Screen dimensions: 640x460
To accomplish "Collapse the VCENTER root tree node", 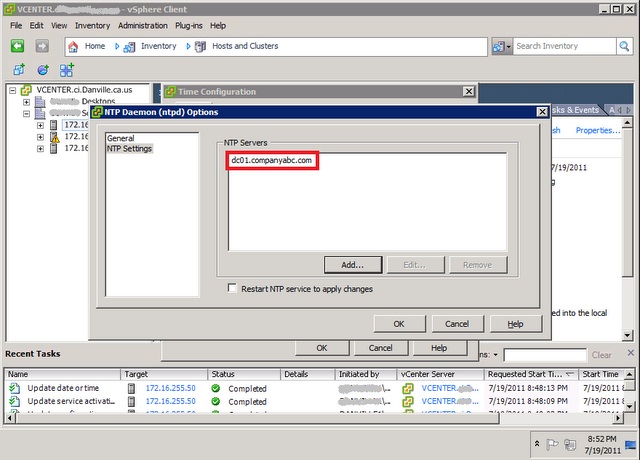I will point(13,90).
